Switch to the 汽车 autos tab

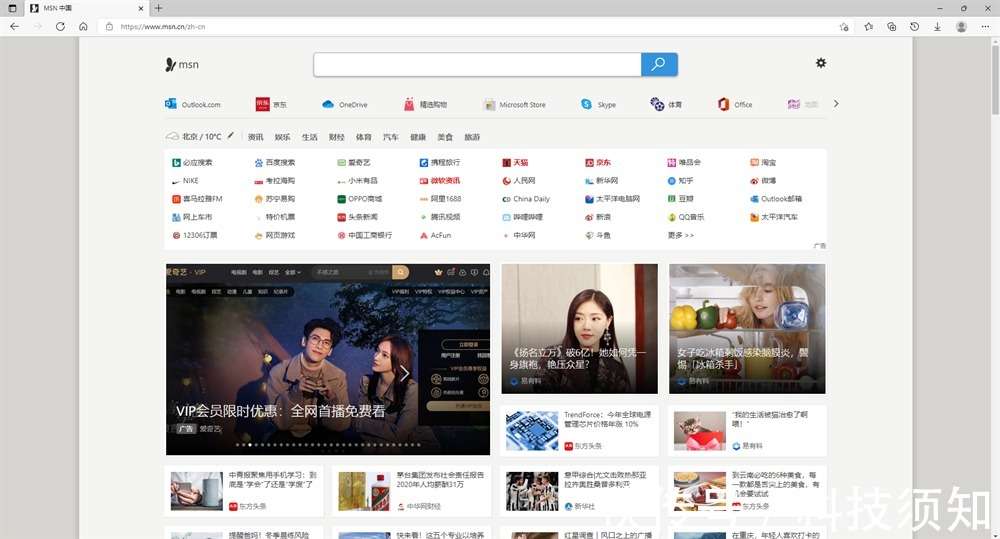(x=390, y=137)
